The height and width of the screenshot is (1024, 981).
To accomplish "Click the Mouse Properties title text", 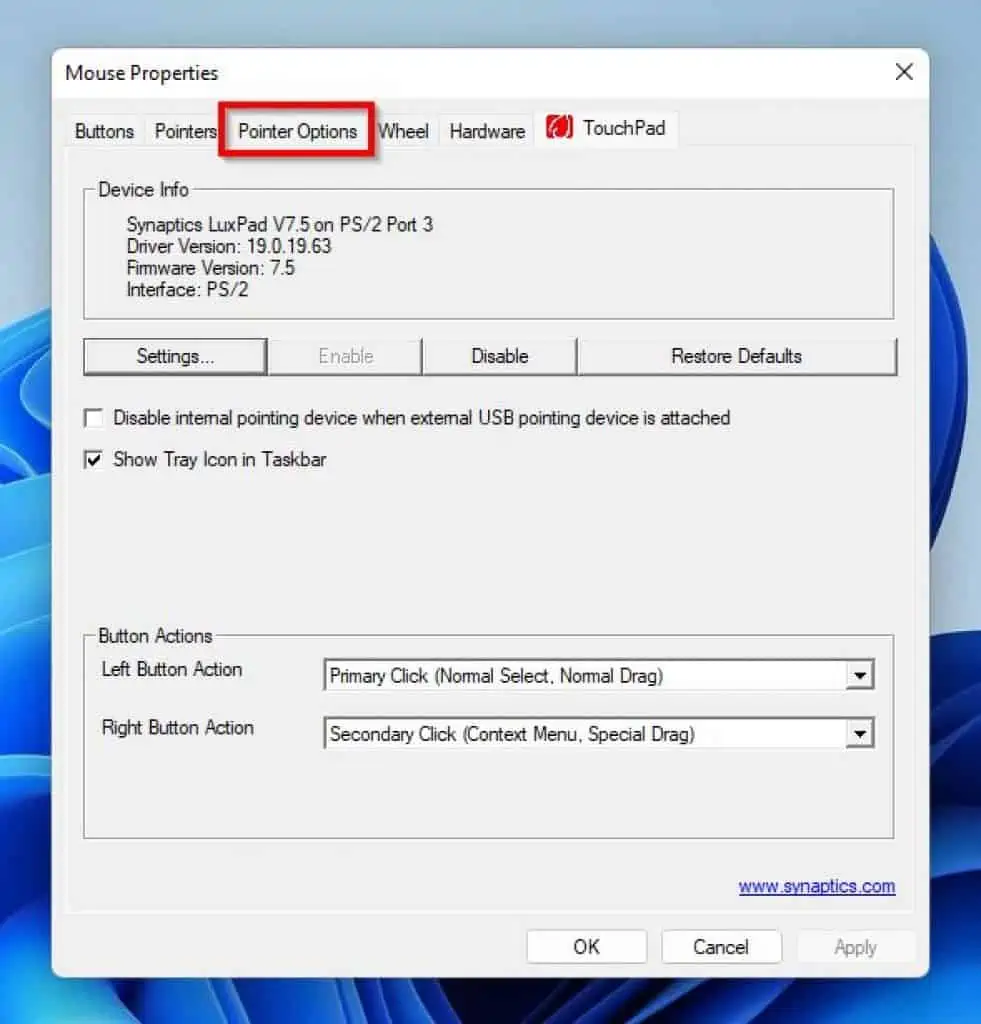I will pyautogui.click(x=142, y=73).
